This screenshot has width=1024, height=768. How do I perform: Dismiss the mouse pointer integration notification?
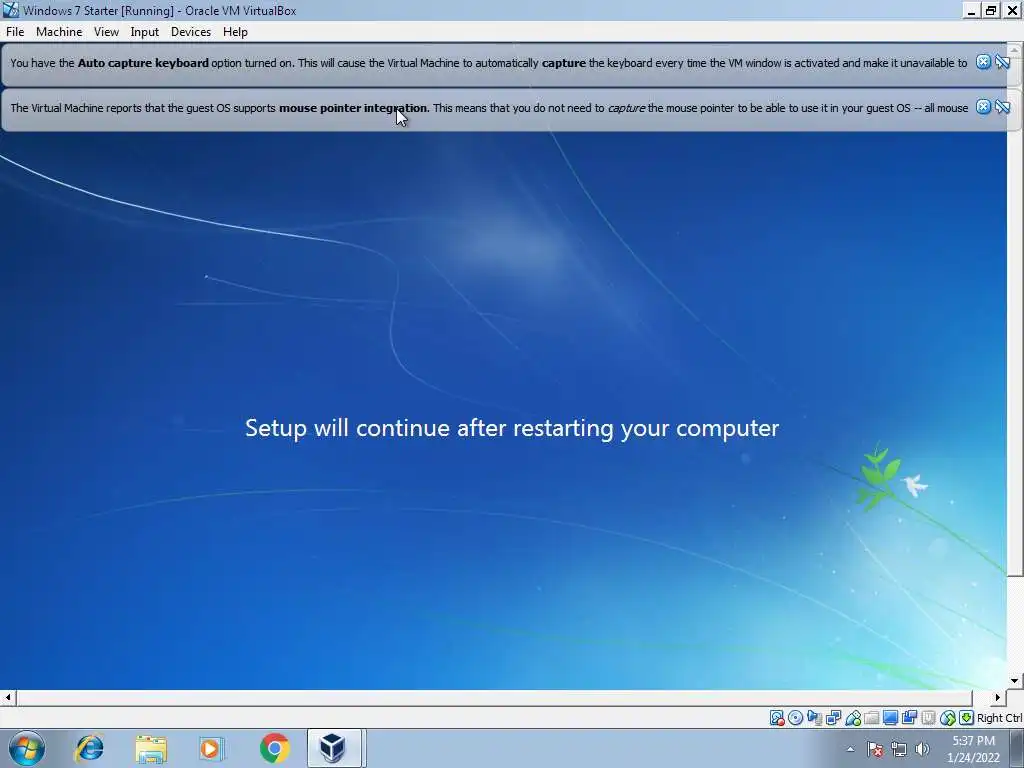[984, 107]
